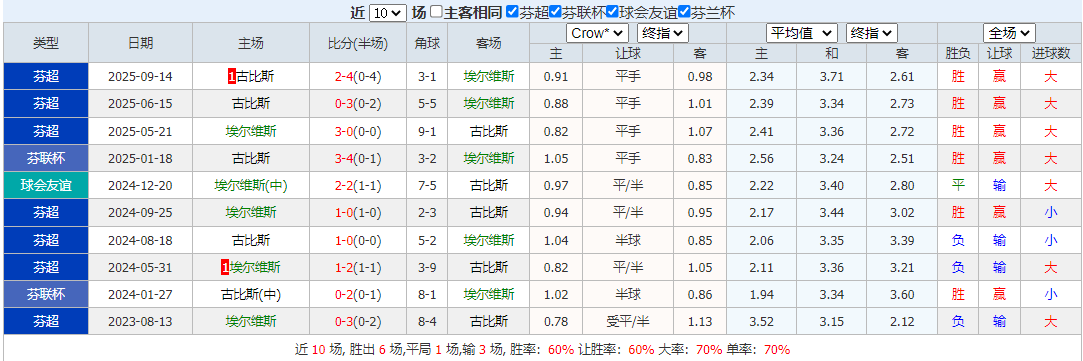The height and width of the screenshot is (361, 1083).
Task: Click the 1-2(1-1) score on 2024-05-31
Action: 358,267
